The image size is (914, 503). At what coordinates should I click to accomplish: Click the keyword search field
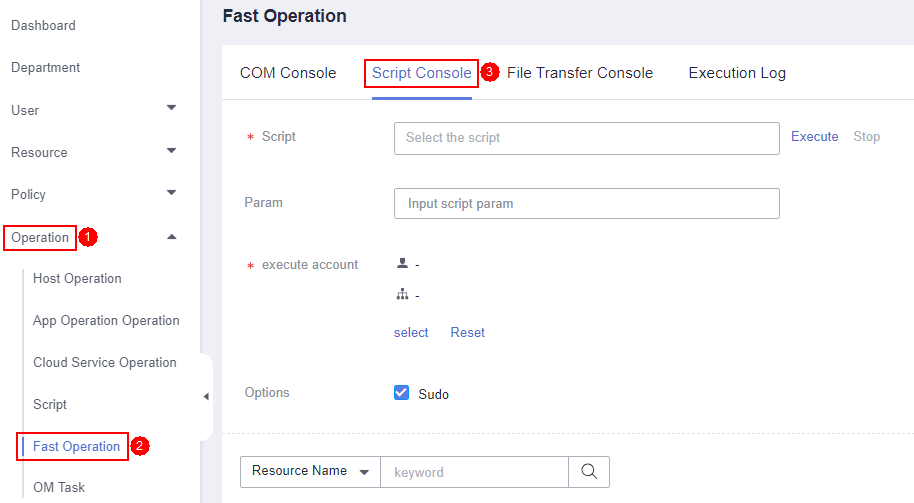[x=474, y=472]
